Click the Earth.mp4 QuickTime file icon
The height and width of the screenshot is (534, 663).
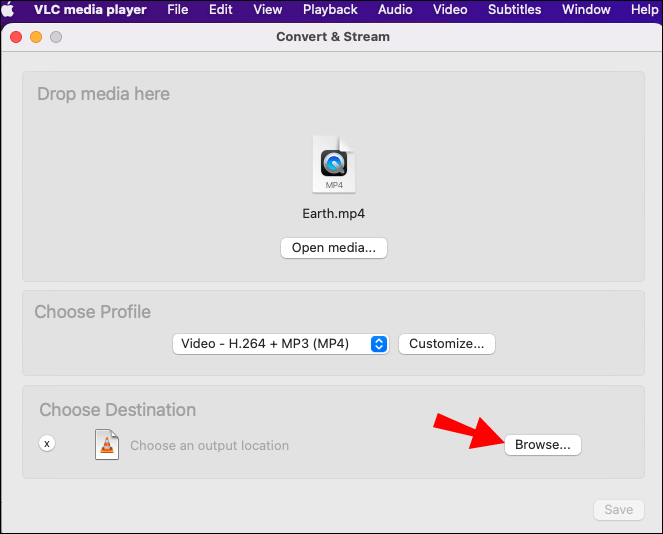[334, 164]
